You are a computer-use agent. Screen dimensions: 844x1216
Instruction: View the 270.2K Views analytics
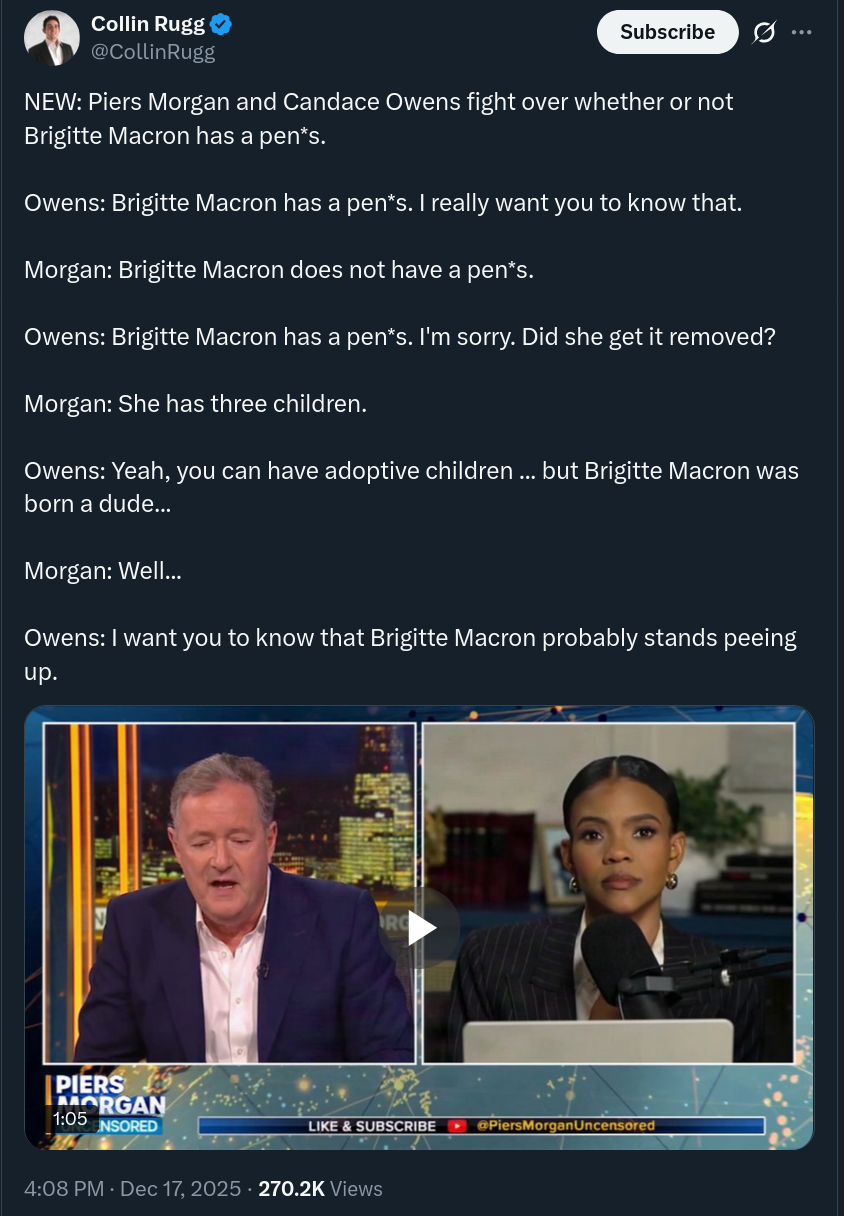click(320, 1188)
